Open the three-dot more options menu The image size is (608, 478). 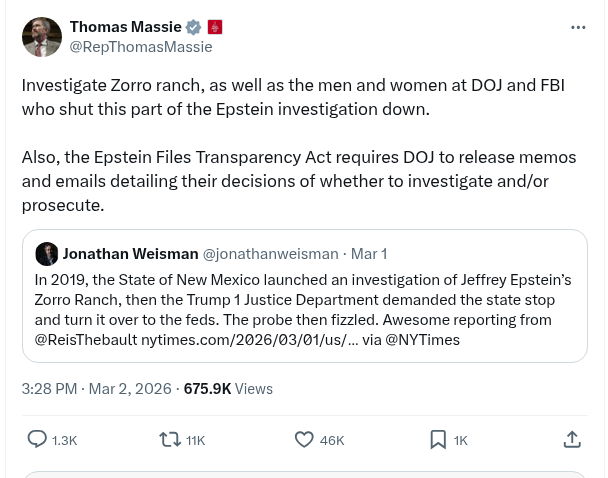click(x=578, y=27)
